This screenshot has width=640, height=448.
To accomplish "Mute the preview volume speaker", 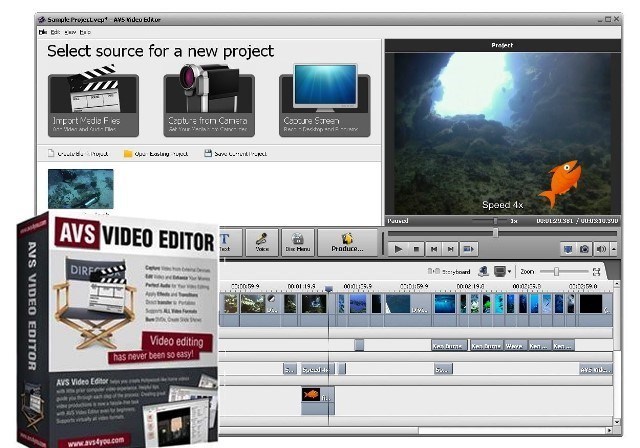I will [601, 249].
